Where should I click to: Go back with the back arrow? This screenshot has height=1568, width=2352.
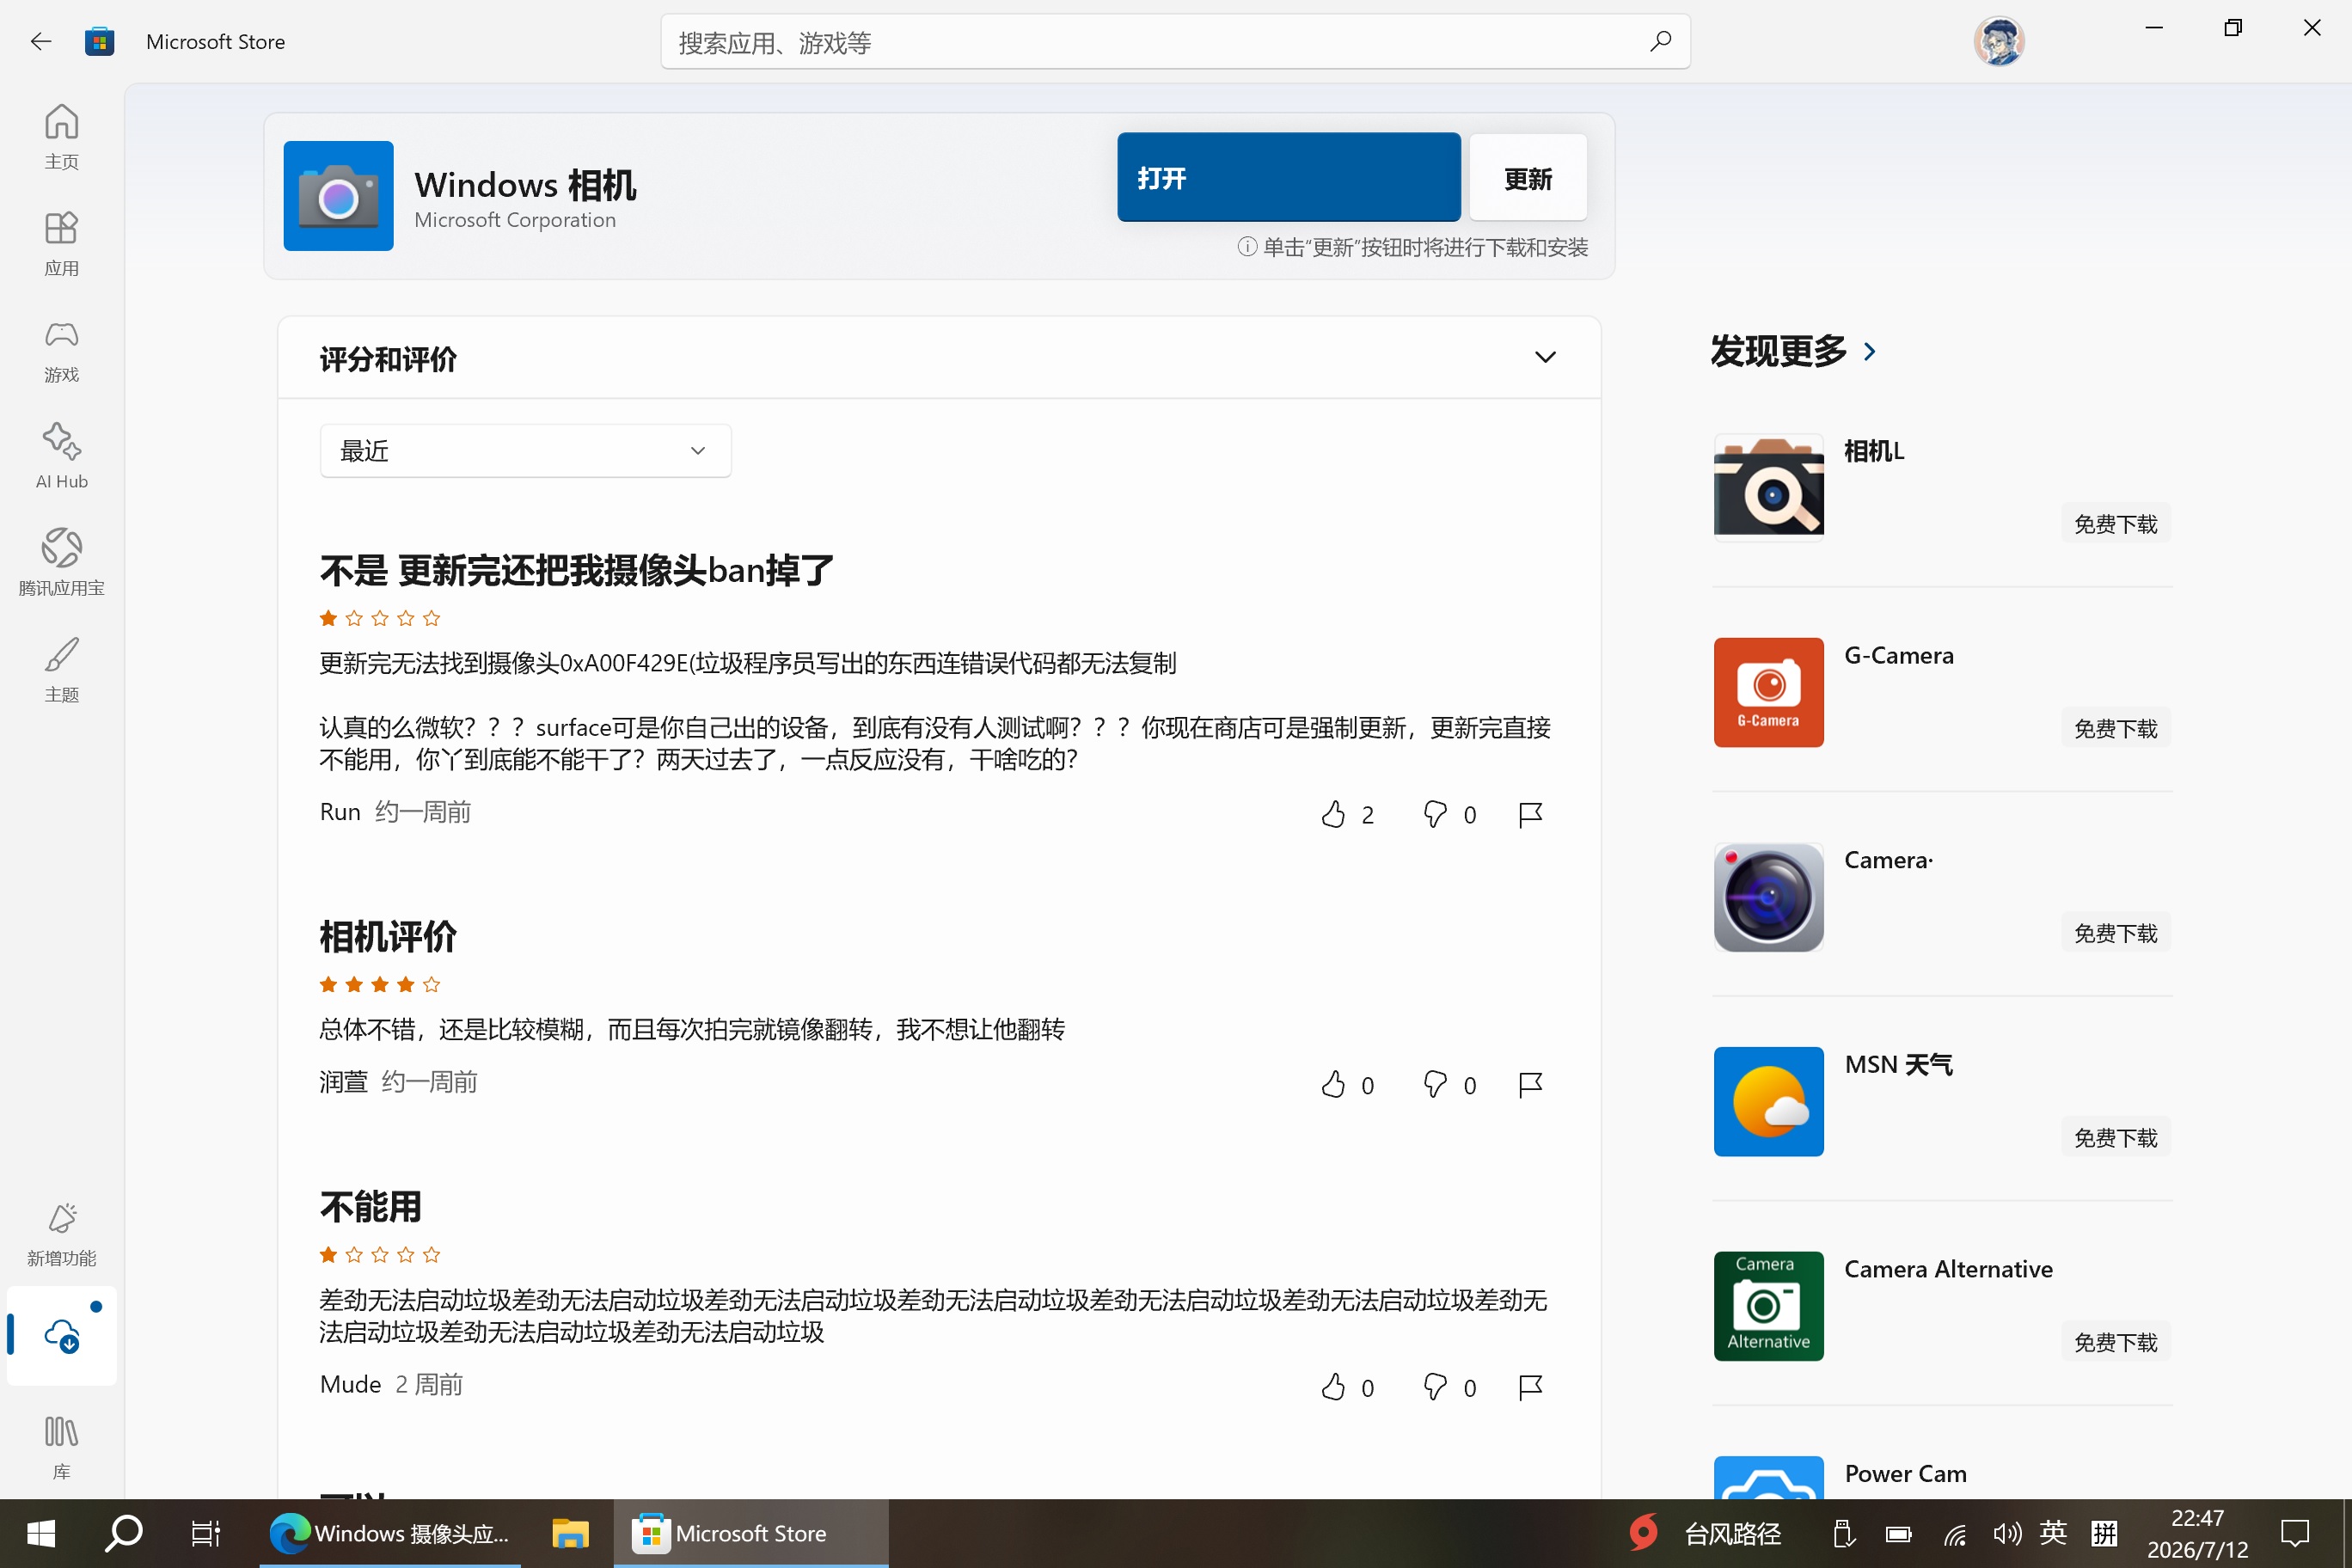click(x=41, y=41)
